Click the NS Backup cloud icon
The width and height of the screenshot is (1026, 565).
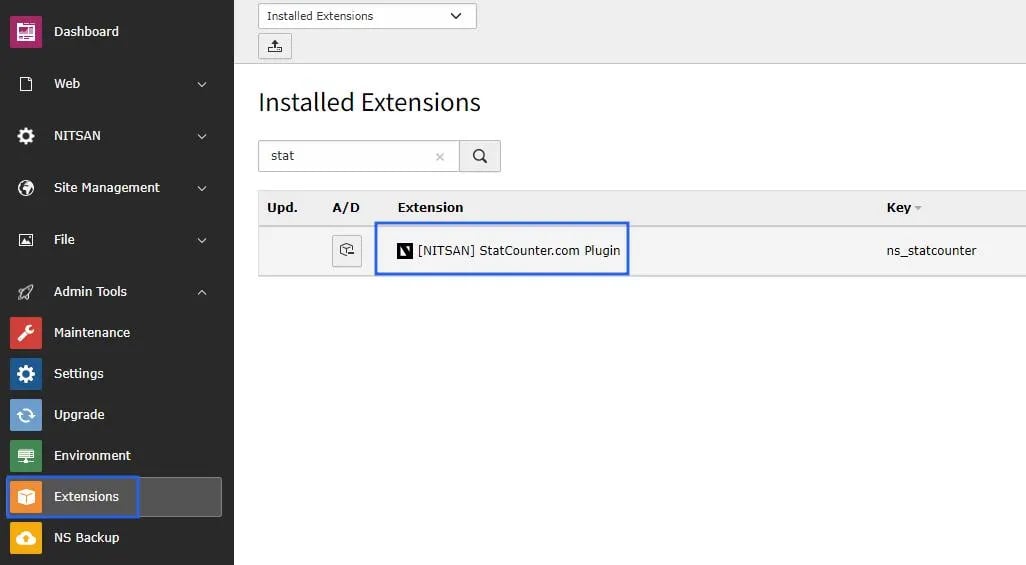[x=26, y=538]
